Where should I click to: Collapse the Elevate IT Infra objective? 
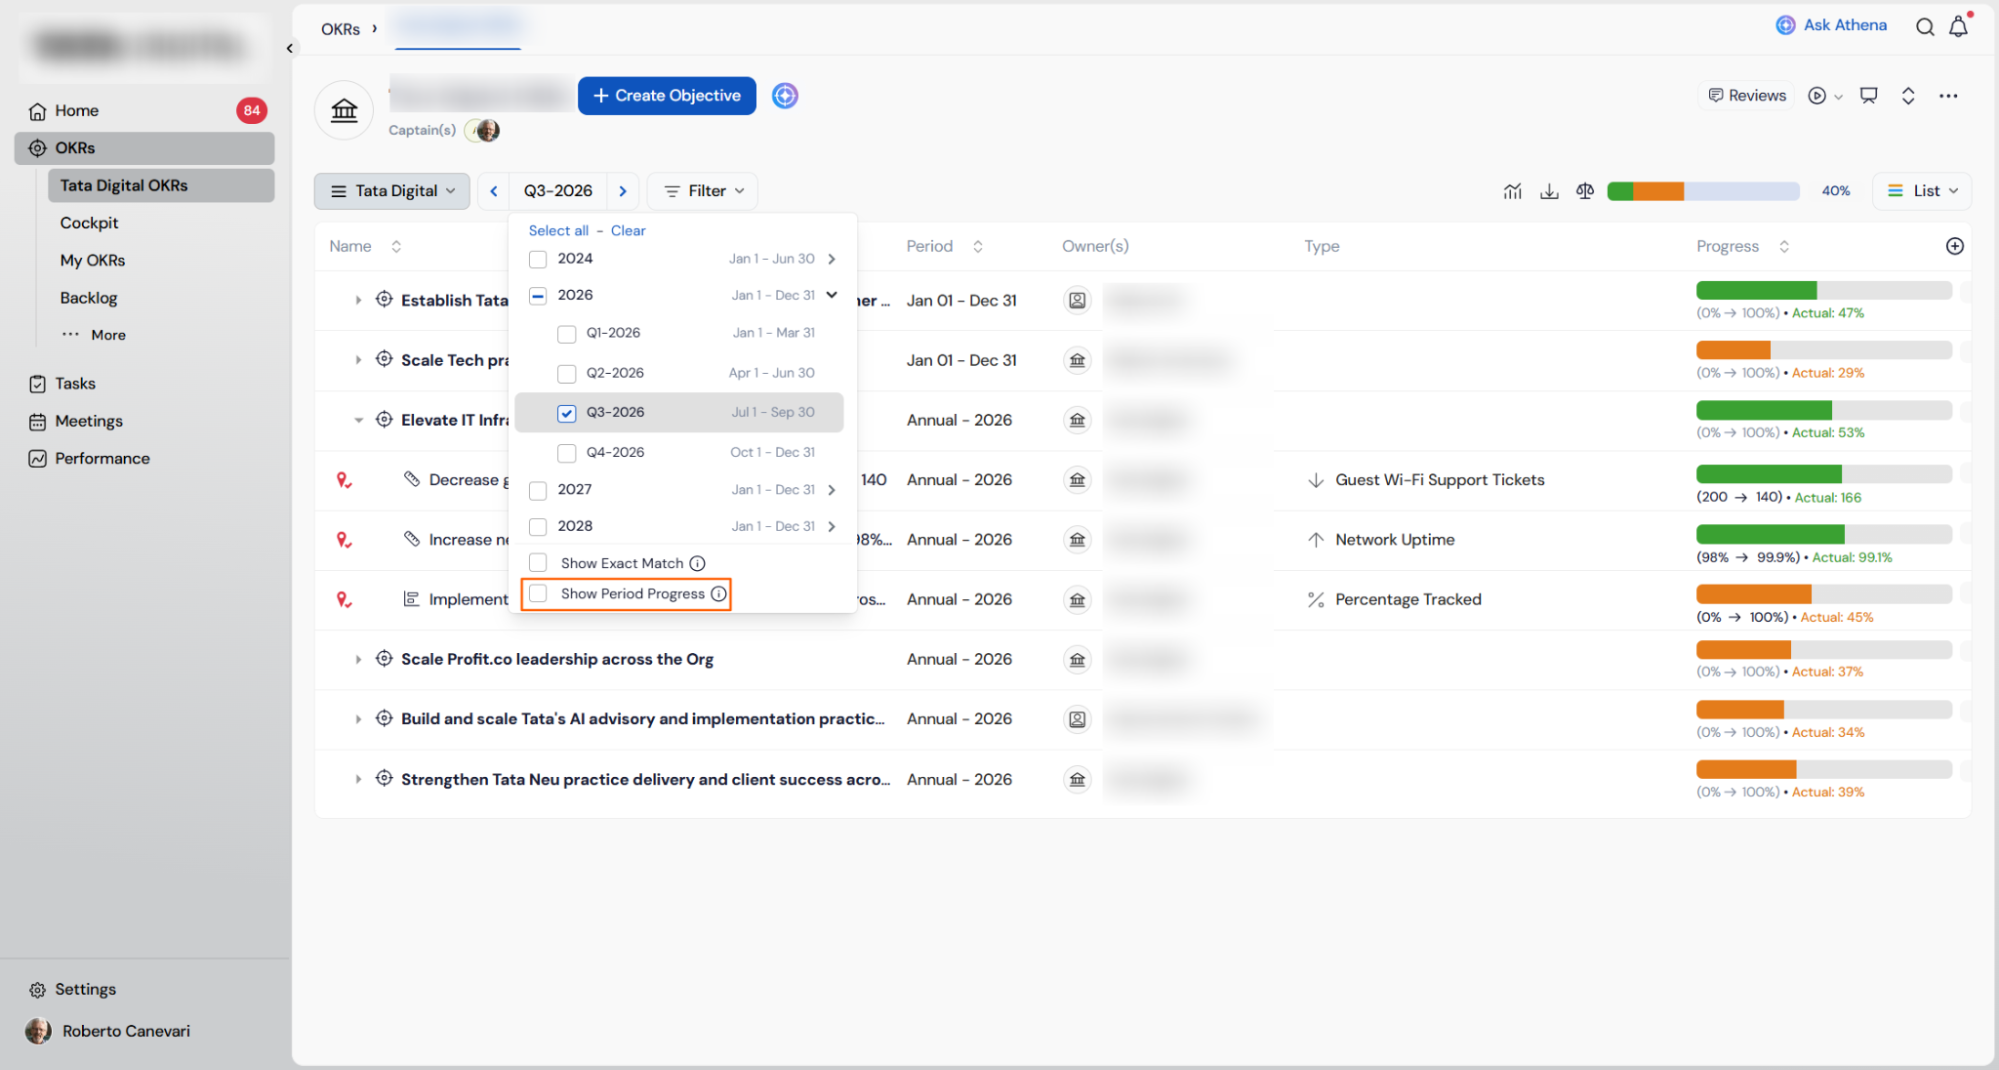coord(358,420)
